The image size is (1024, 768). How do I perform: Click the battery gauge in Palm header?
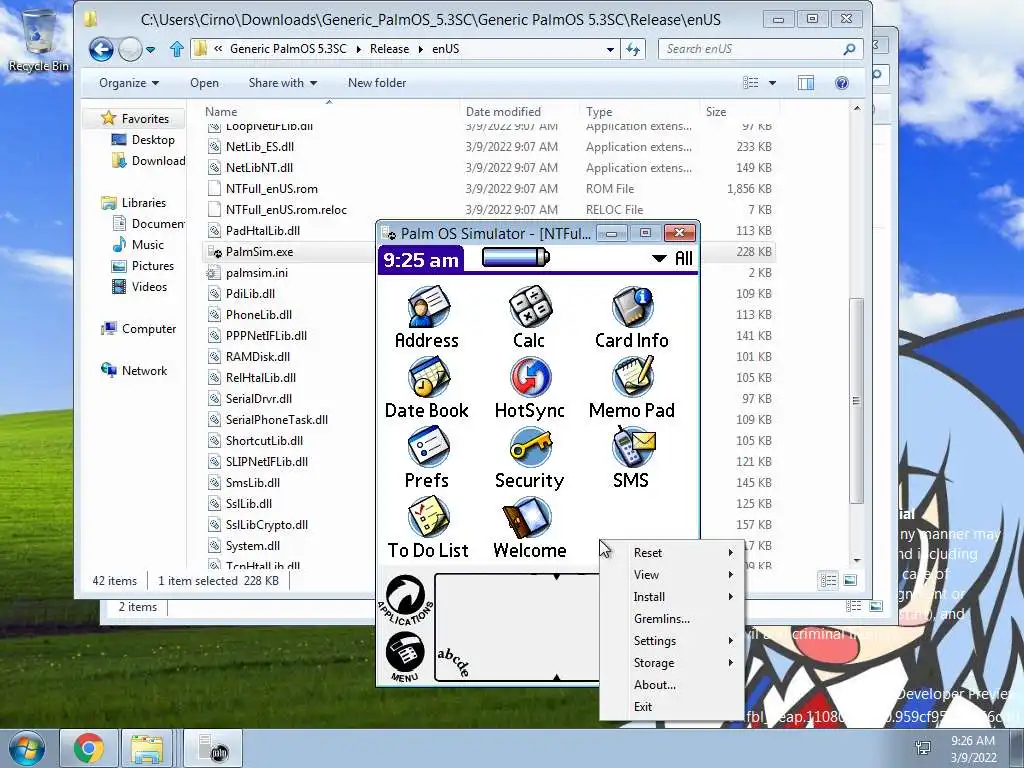(516, 257)
